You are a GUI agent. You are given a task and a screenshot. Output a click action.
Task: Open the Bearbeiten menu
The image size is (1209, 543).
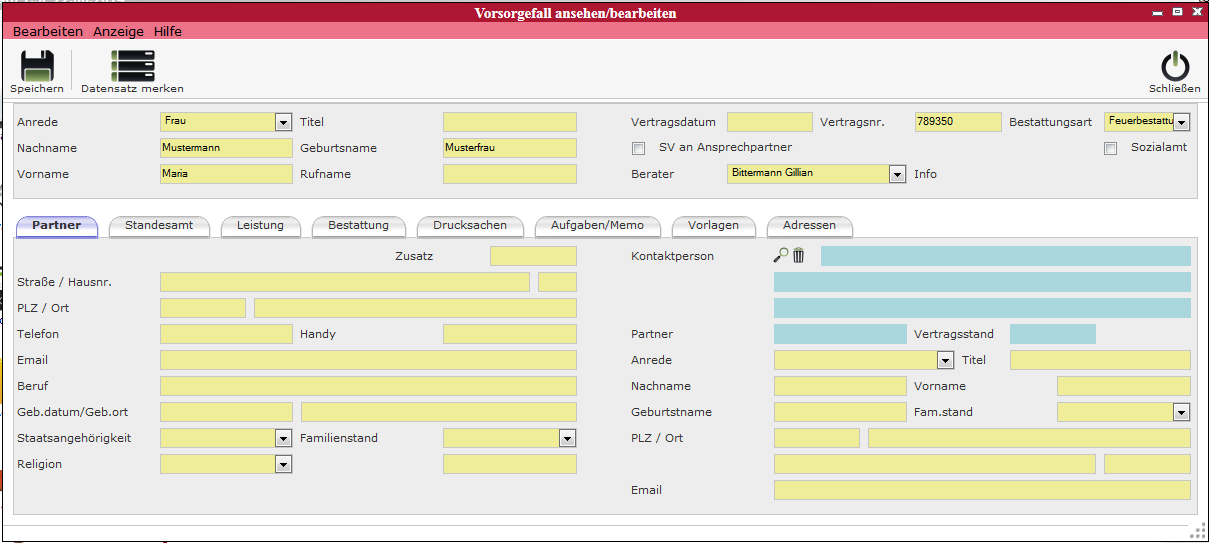pyautogui.click(x=48, y=32)
